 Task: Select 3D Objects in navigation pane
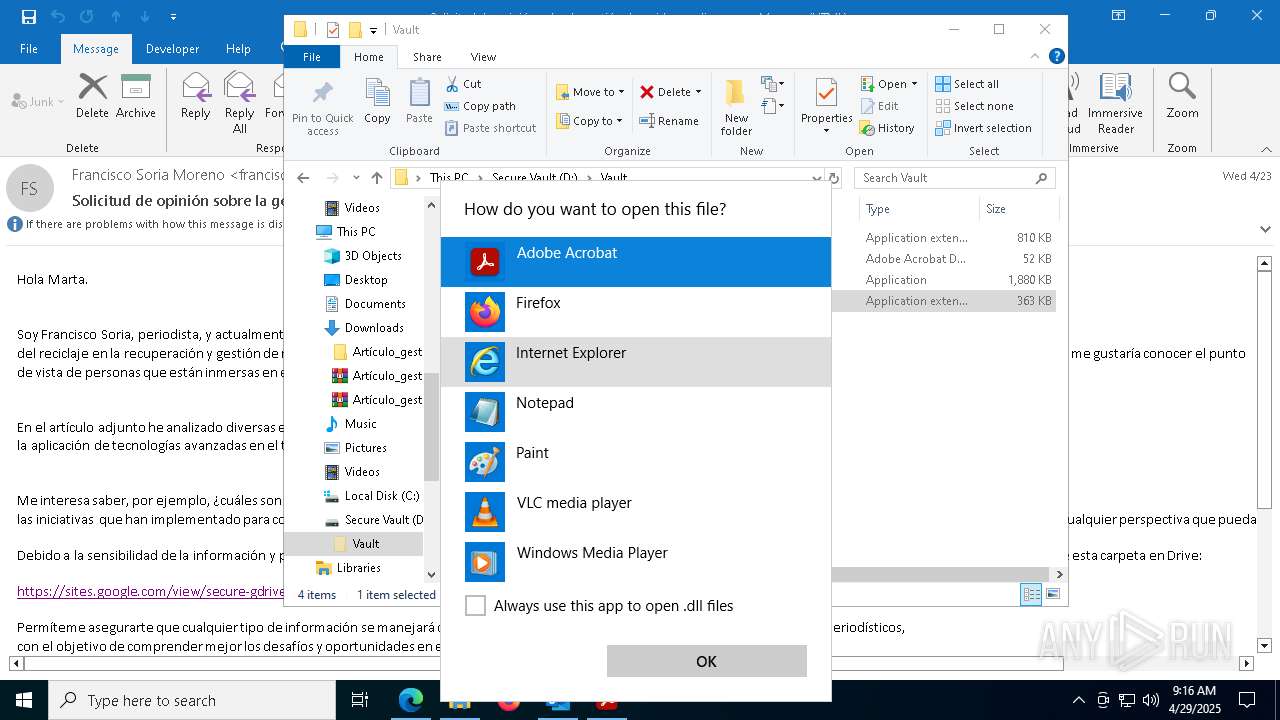[373, 256]
